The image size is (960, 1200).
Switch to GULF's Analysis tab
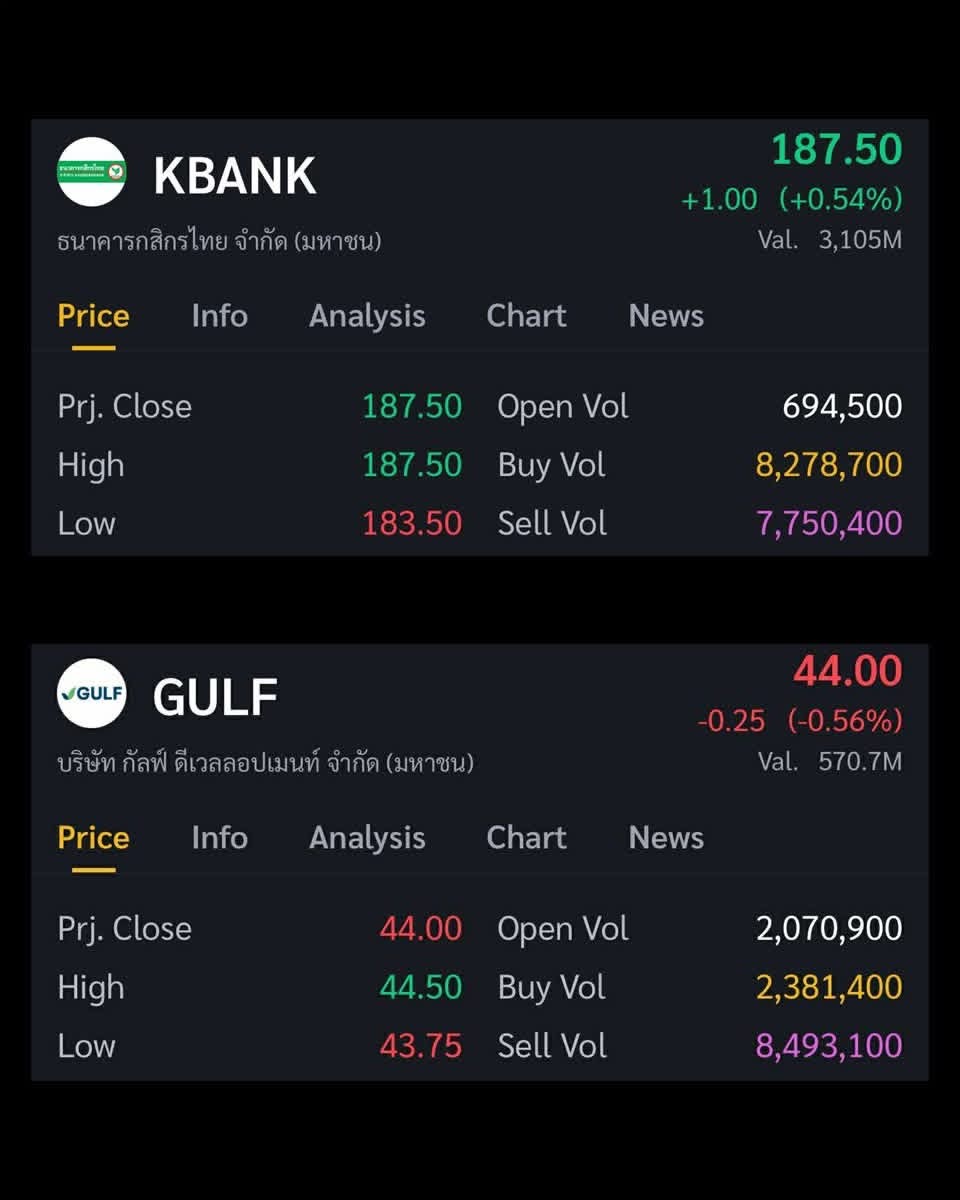367,838
